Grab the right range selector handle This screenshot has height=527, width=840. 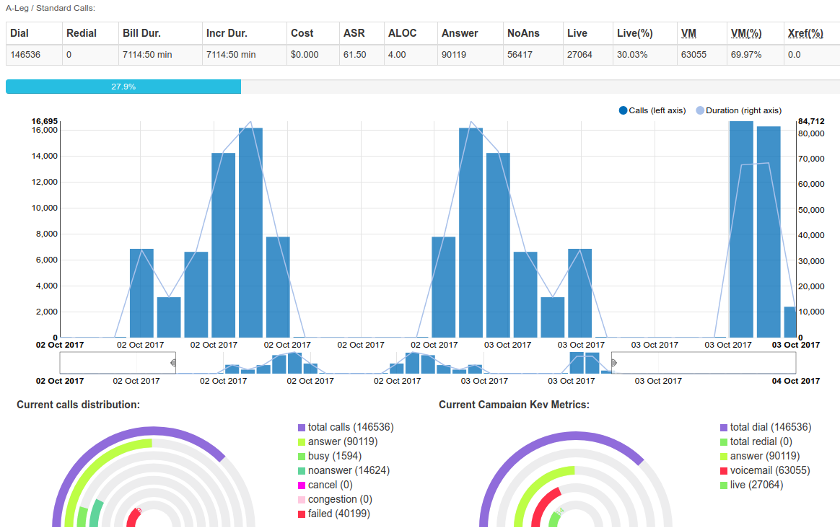(614, 363)
